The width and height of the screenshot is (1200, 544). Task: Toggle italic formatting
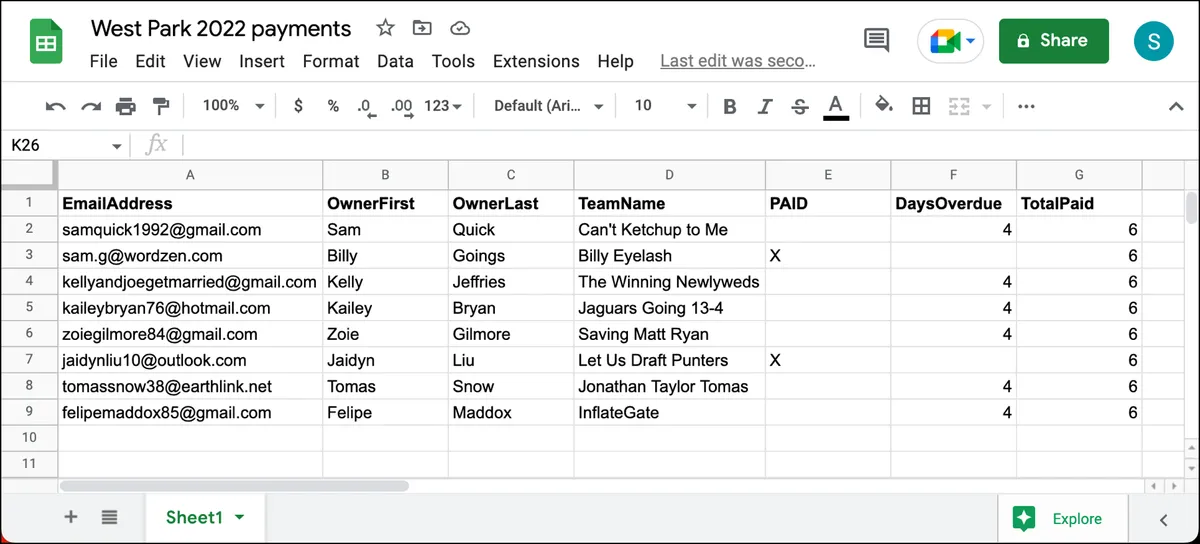point(765,106)
